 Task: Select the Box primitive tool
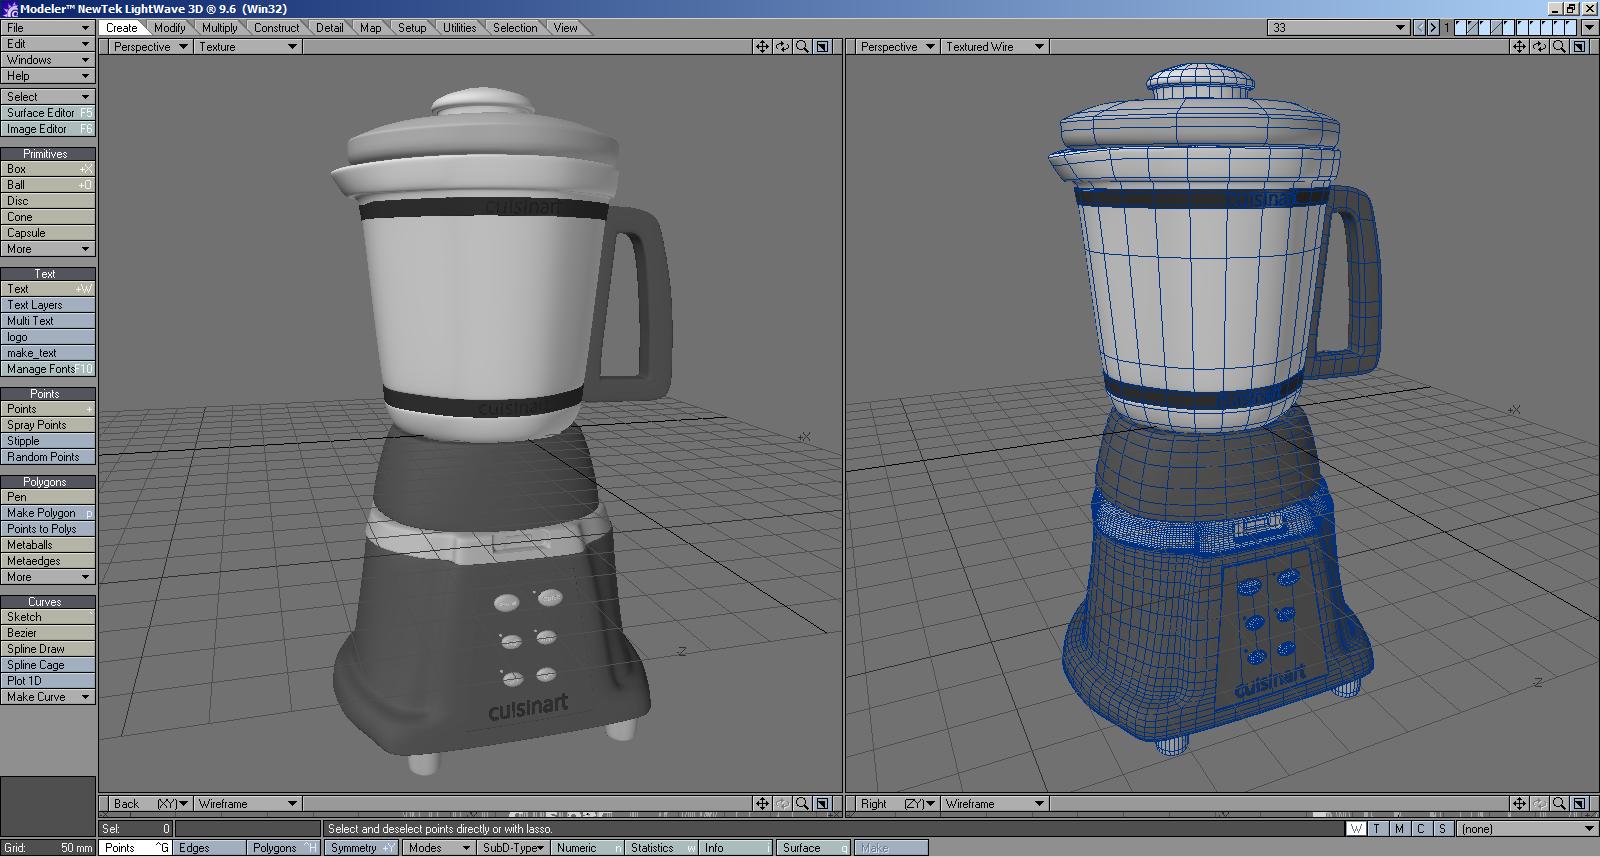[48, 169]
